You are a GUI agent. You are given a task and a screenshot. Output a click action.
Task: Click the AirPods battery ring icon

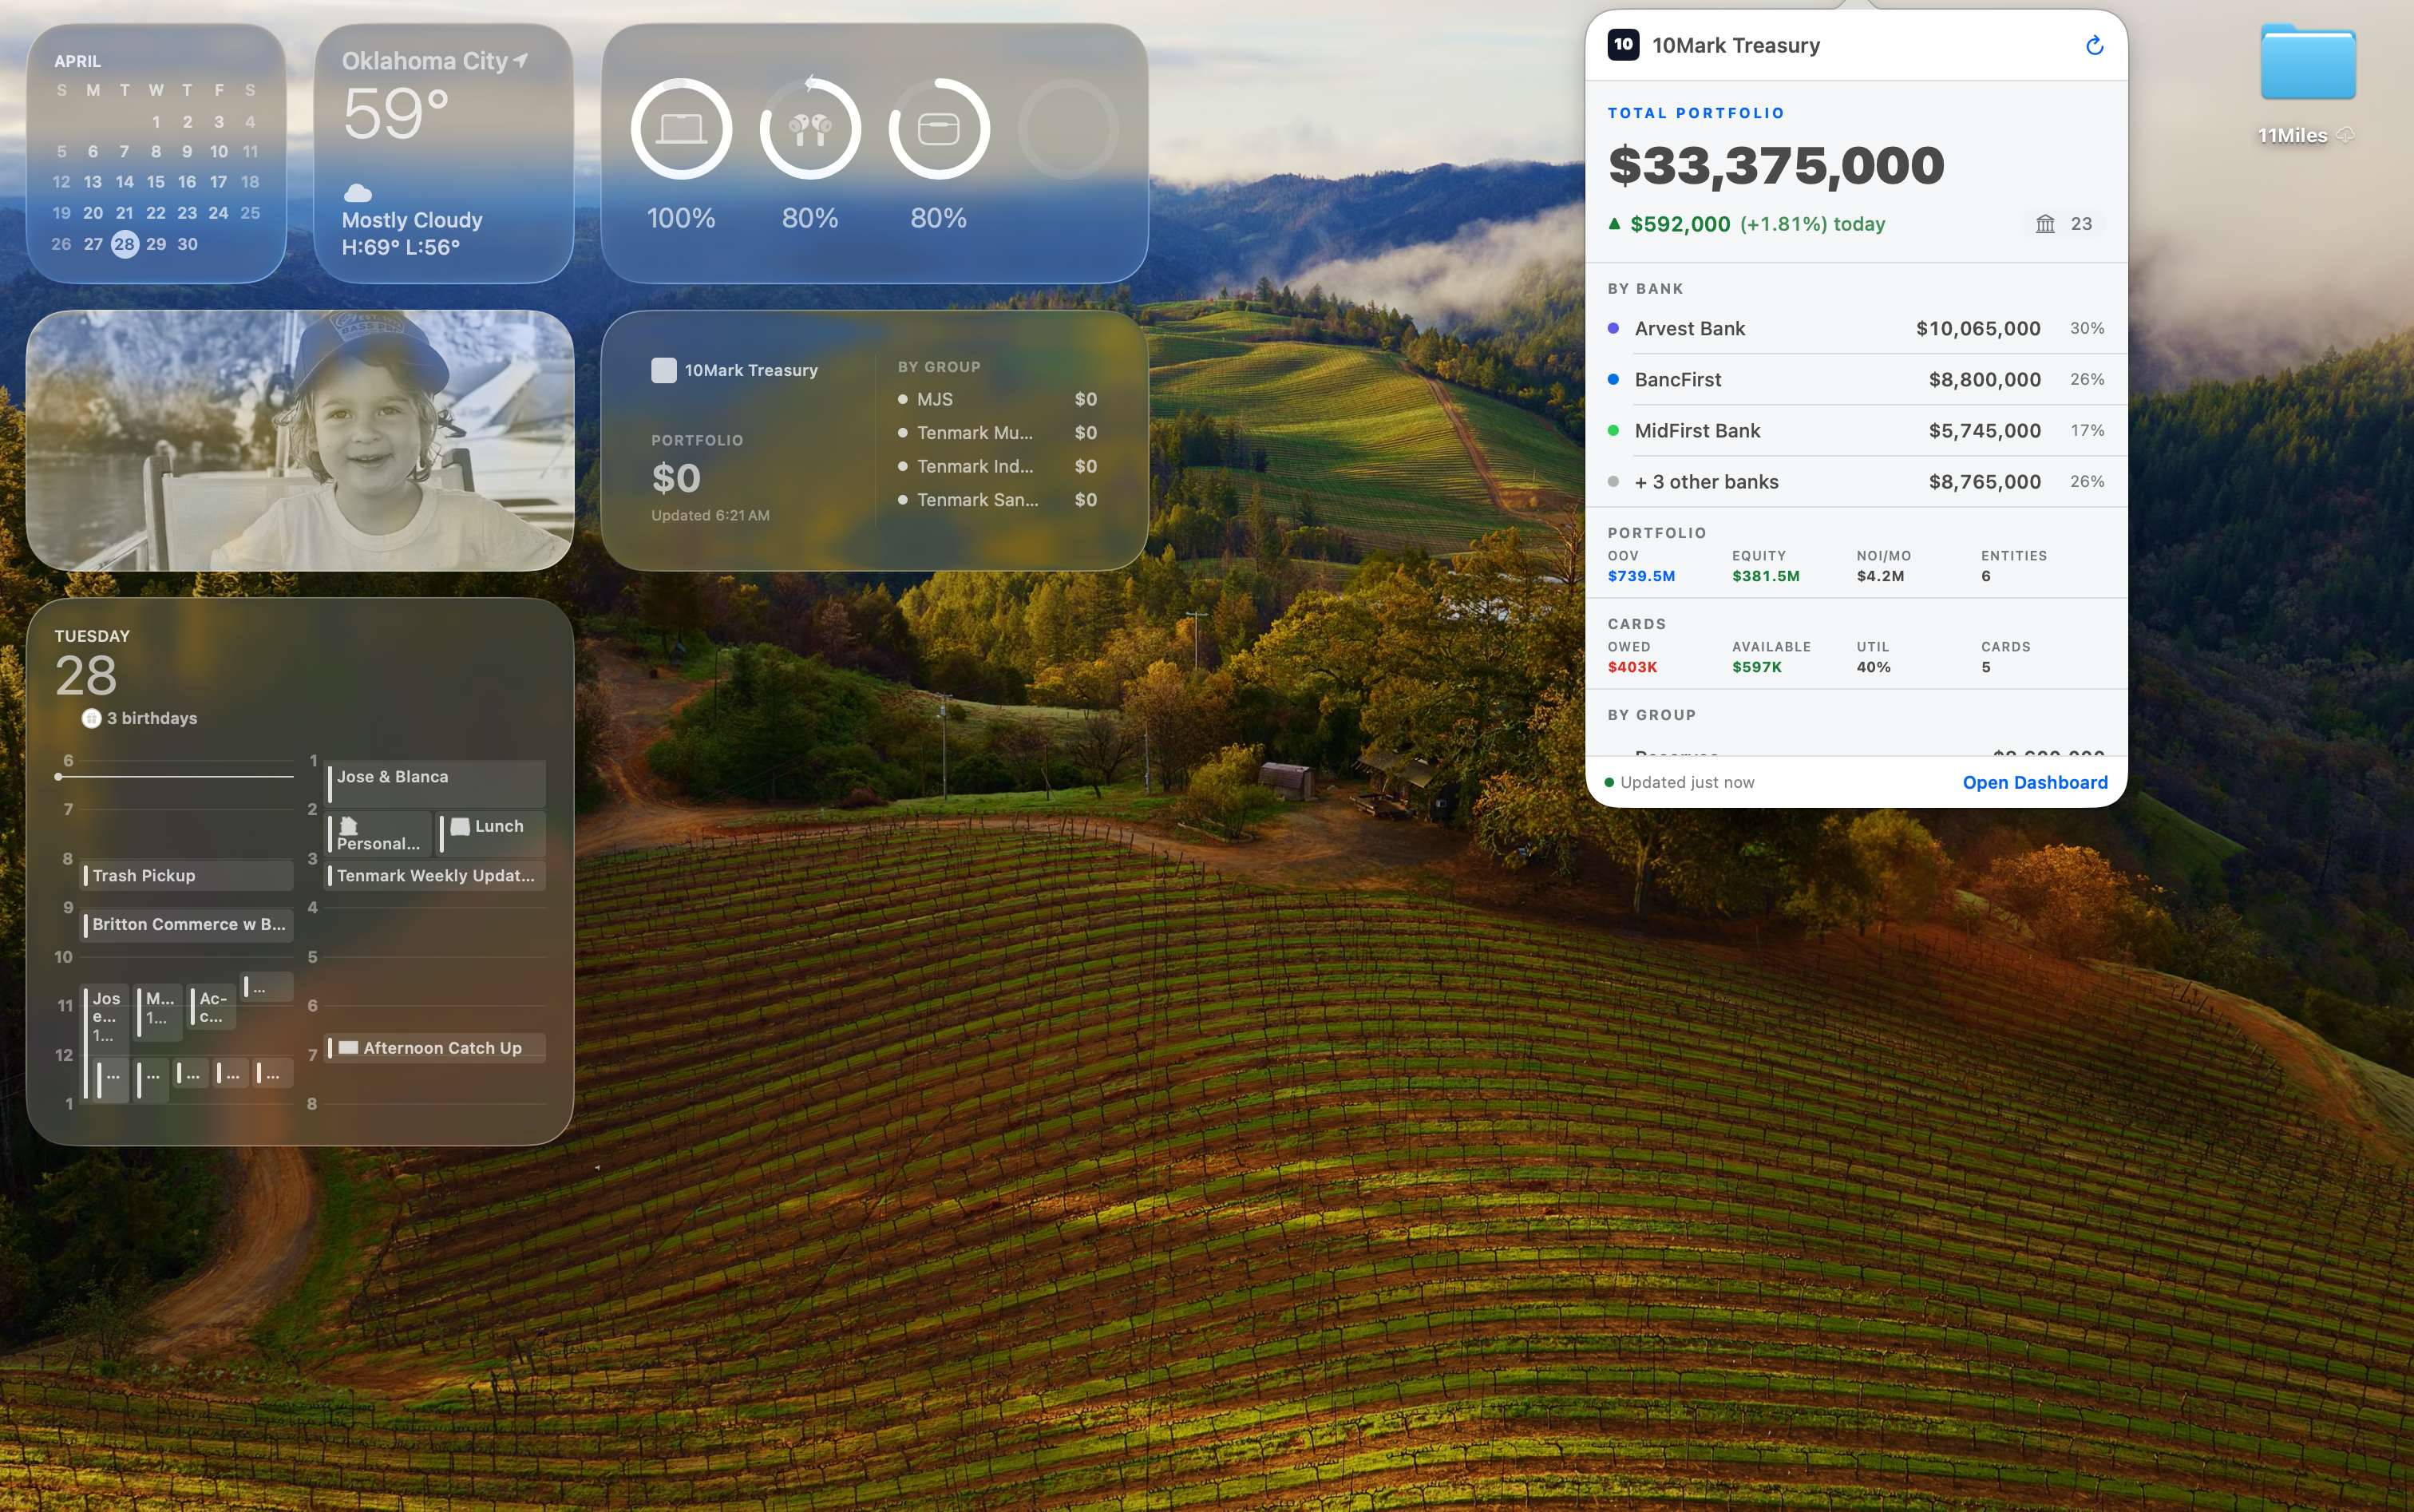810,129
